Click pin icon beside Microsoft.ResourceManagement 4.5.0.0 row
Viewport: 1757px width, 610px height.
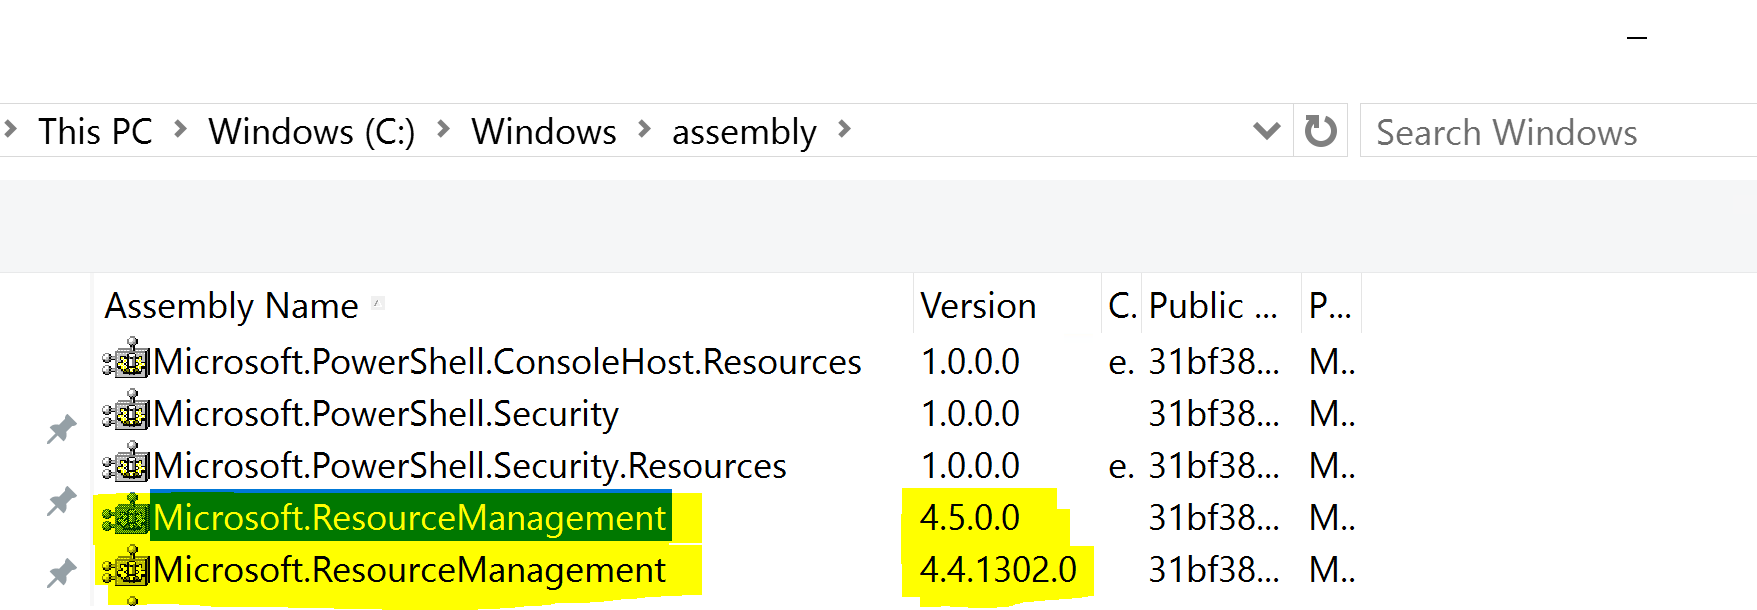(x=62, y=500)
